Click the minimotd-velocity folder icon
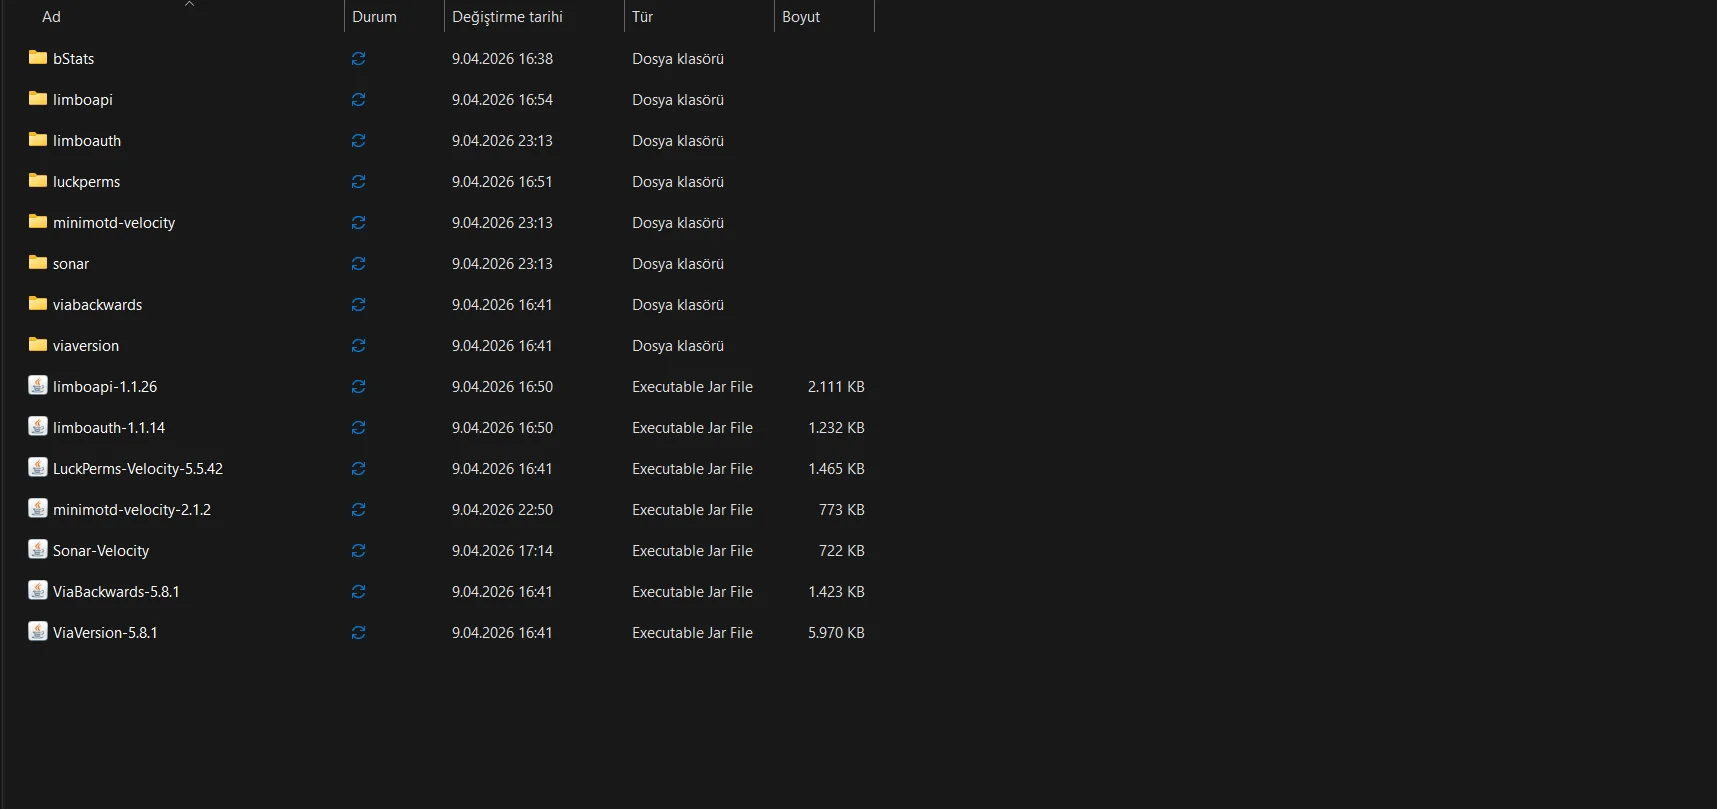This screenshot has width=1717, height=809. click(38, 222)
